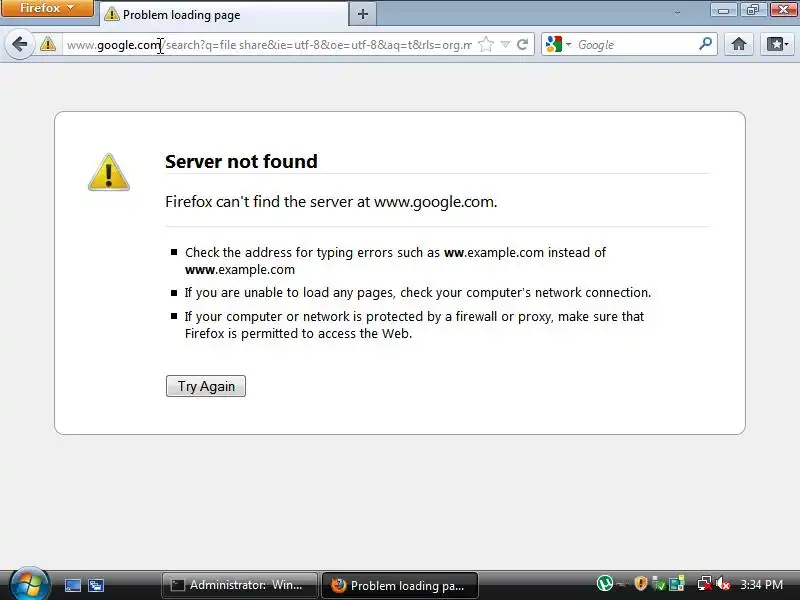The image size is (800, 600).
Task: Go to the home page
Action: (738, 44)
